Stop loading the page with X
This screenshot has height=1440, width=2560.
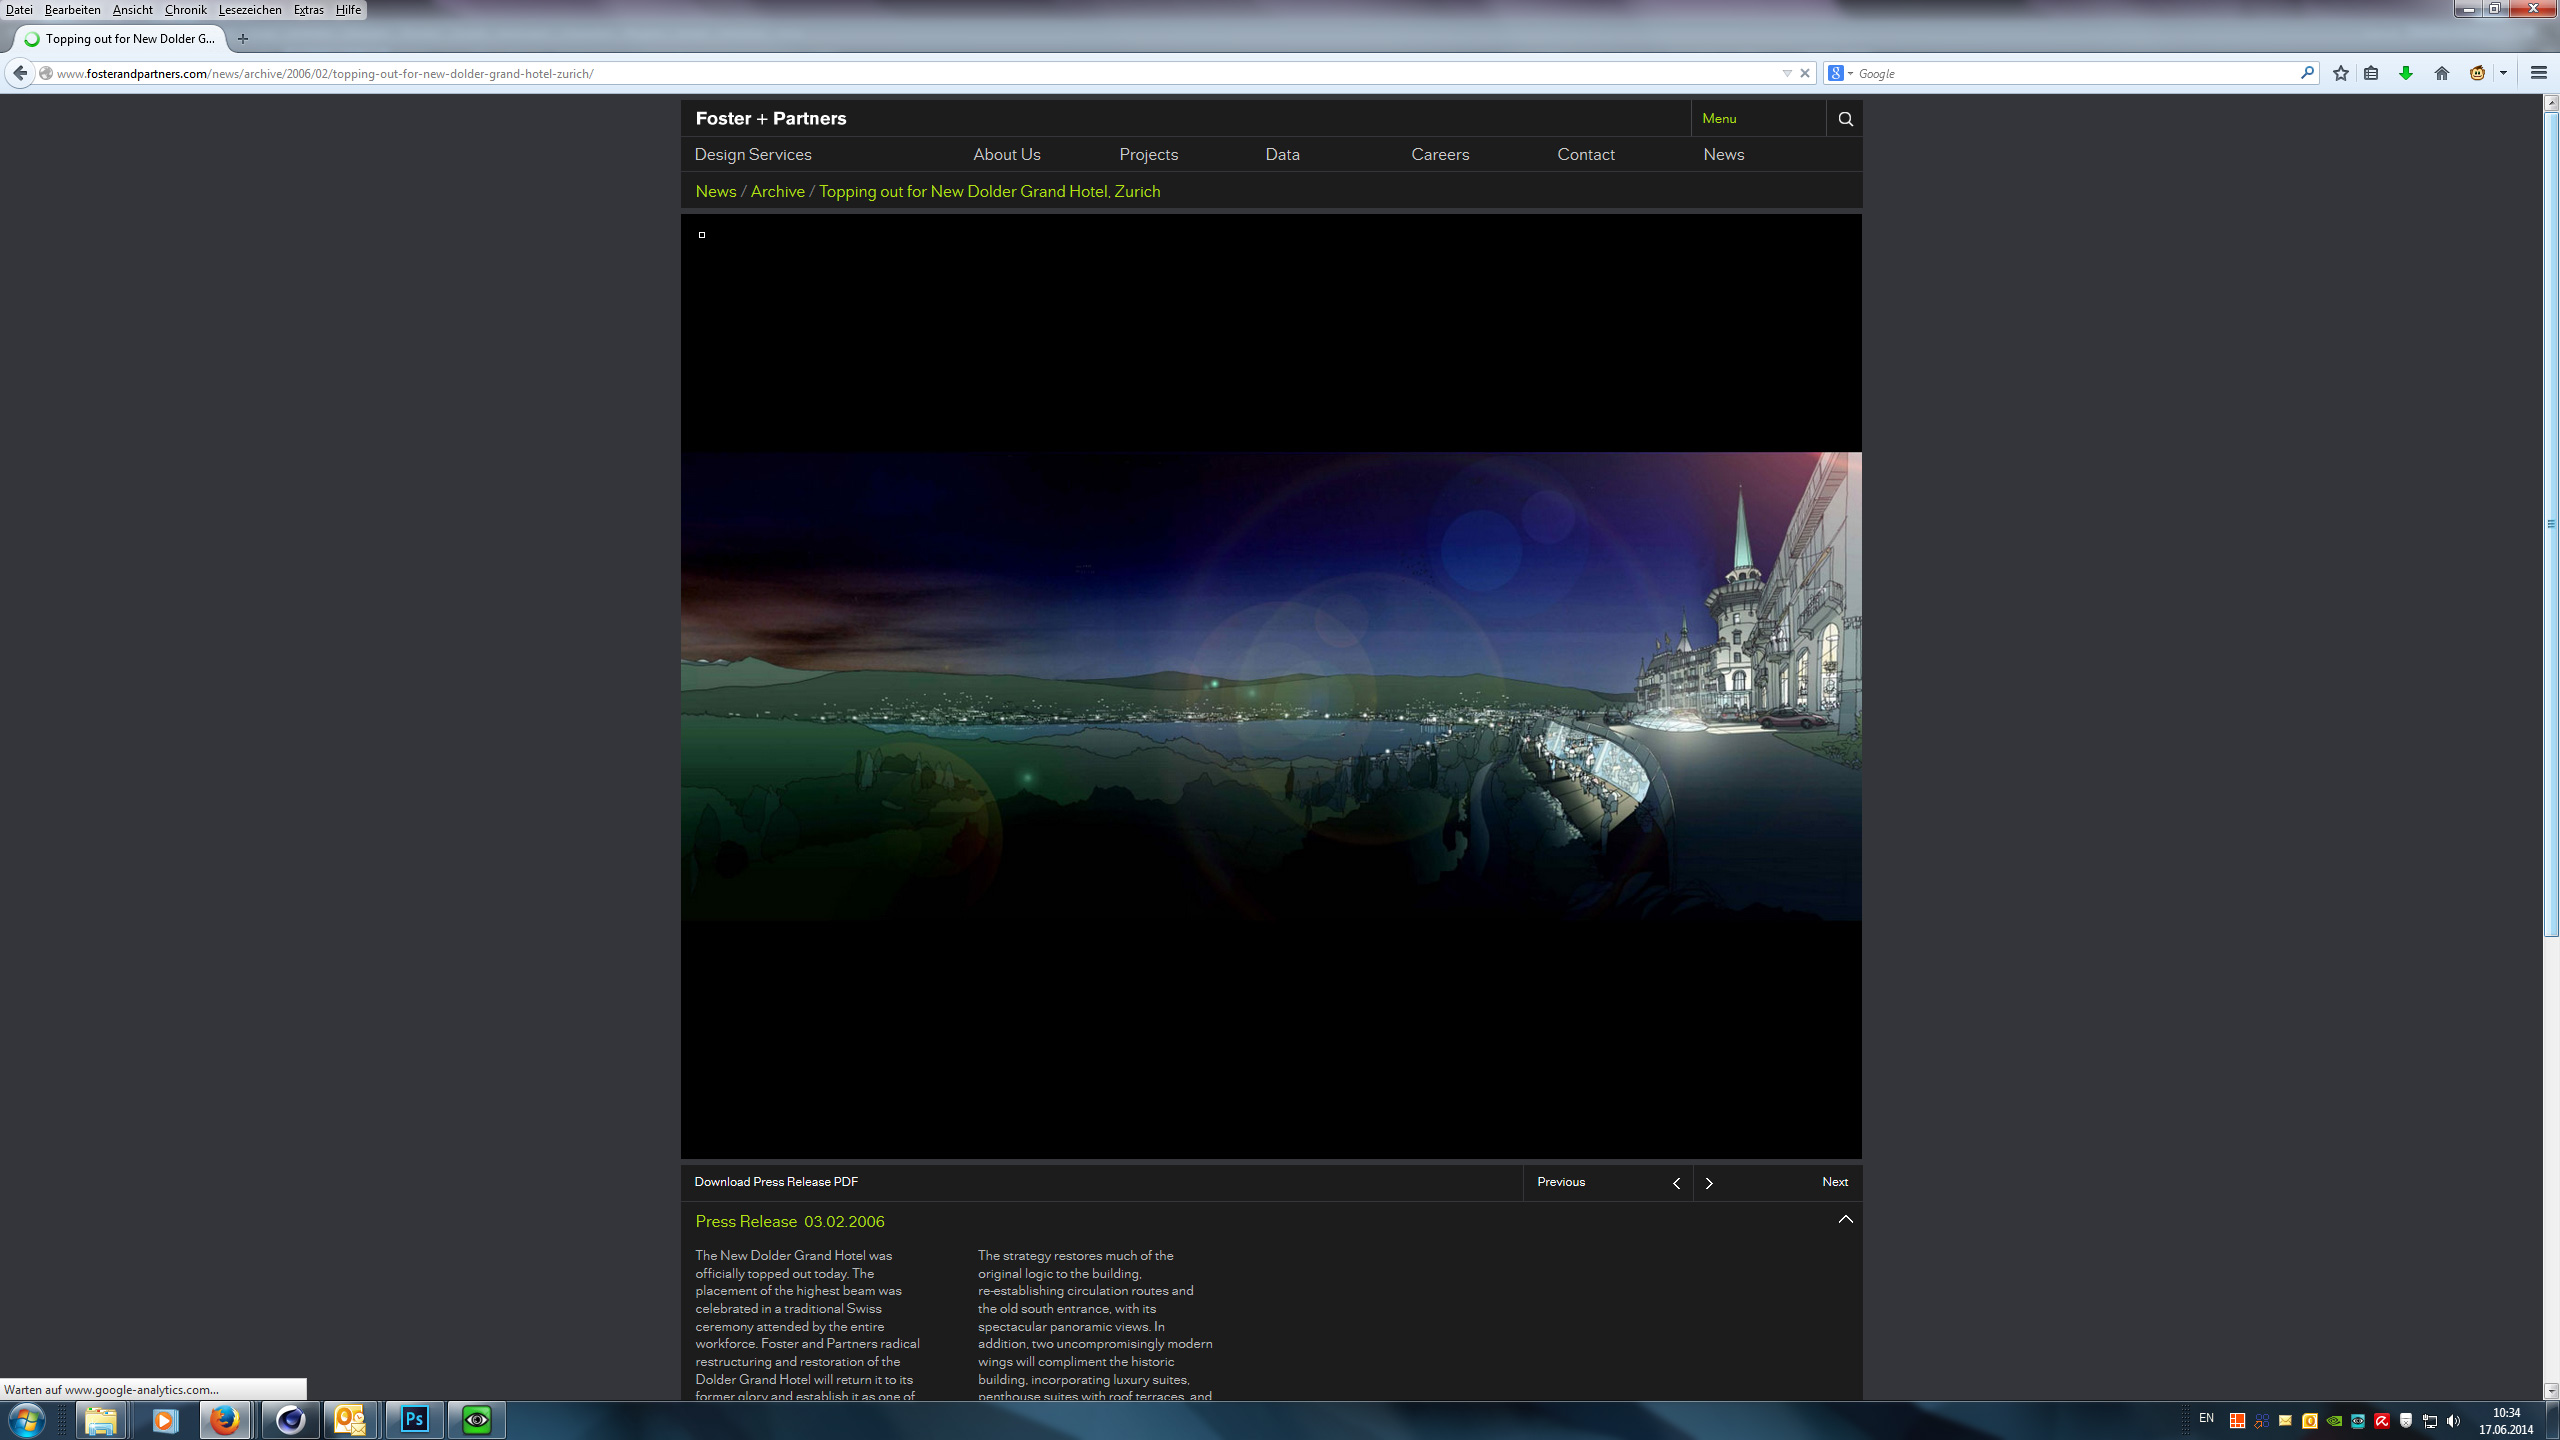tap(1805, 73)
